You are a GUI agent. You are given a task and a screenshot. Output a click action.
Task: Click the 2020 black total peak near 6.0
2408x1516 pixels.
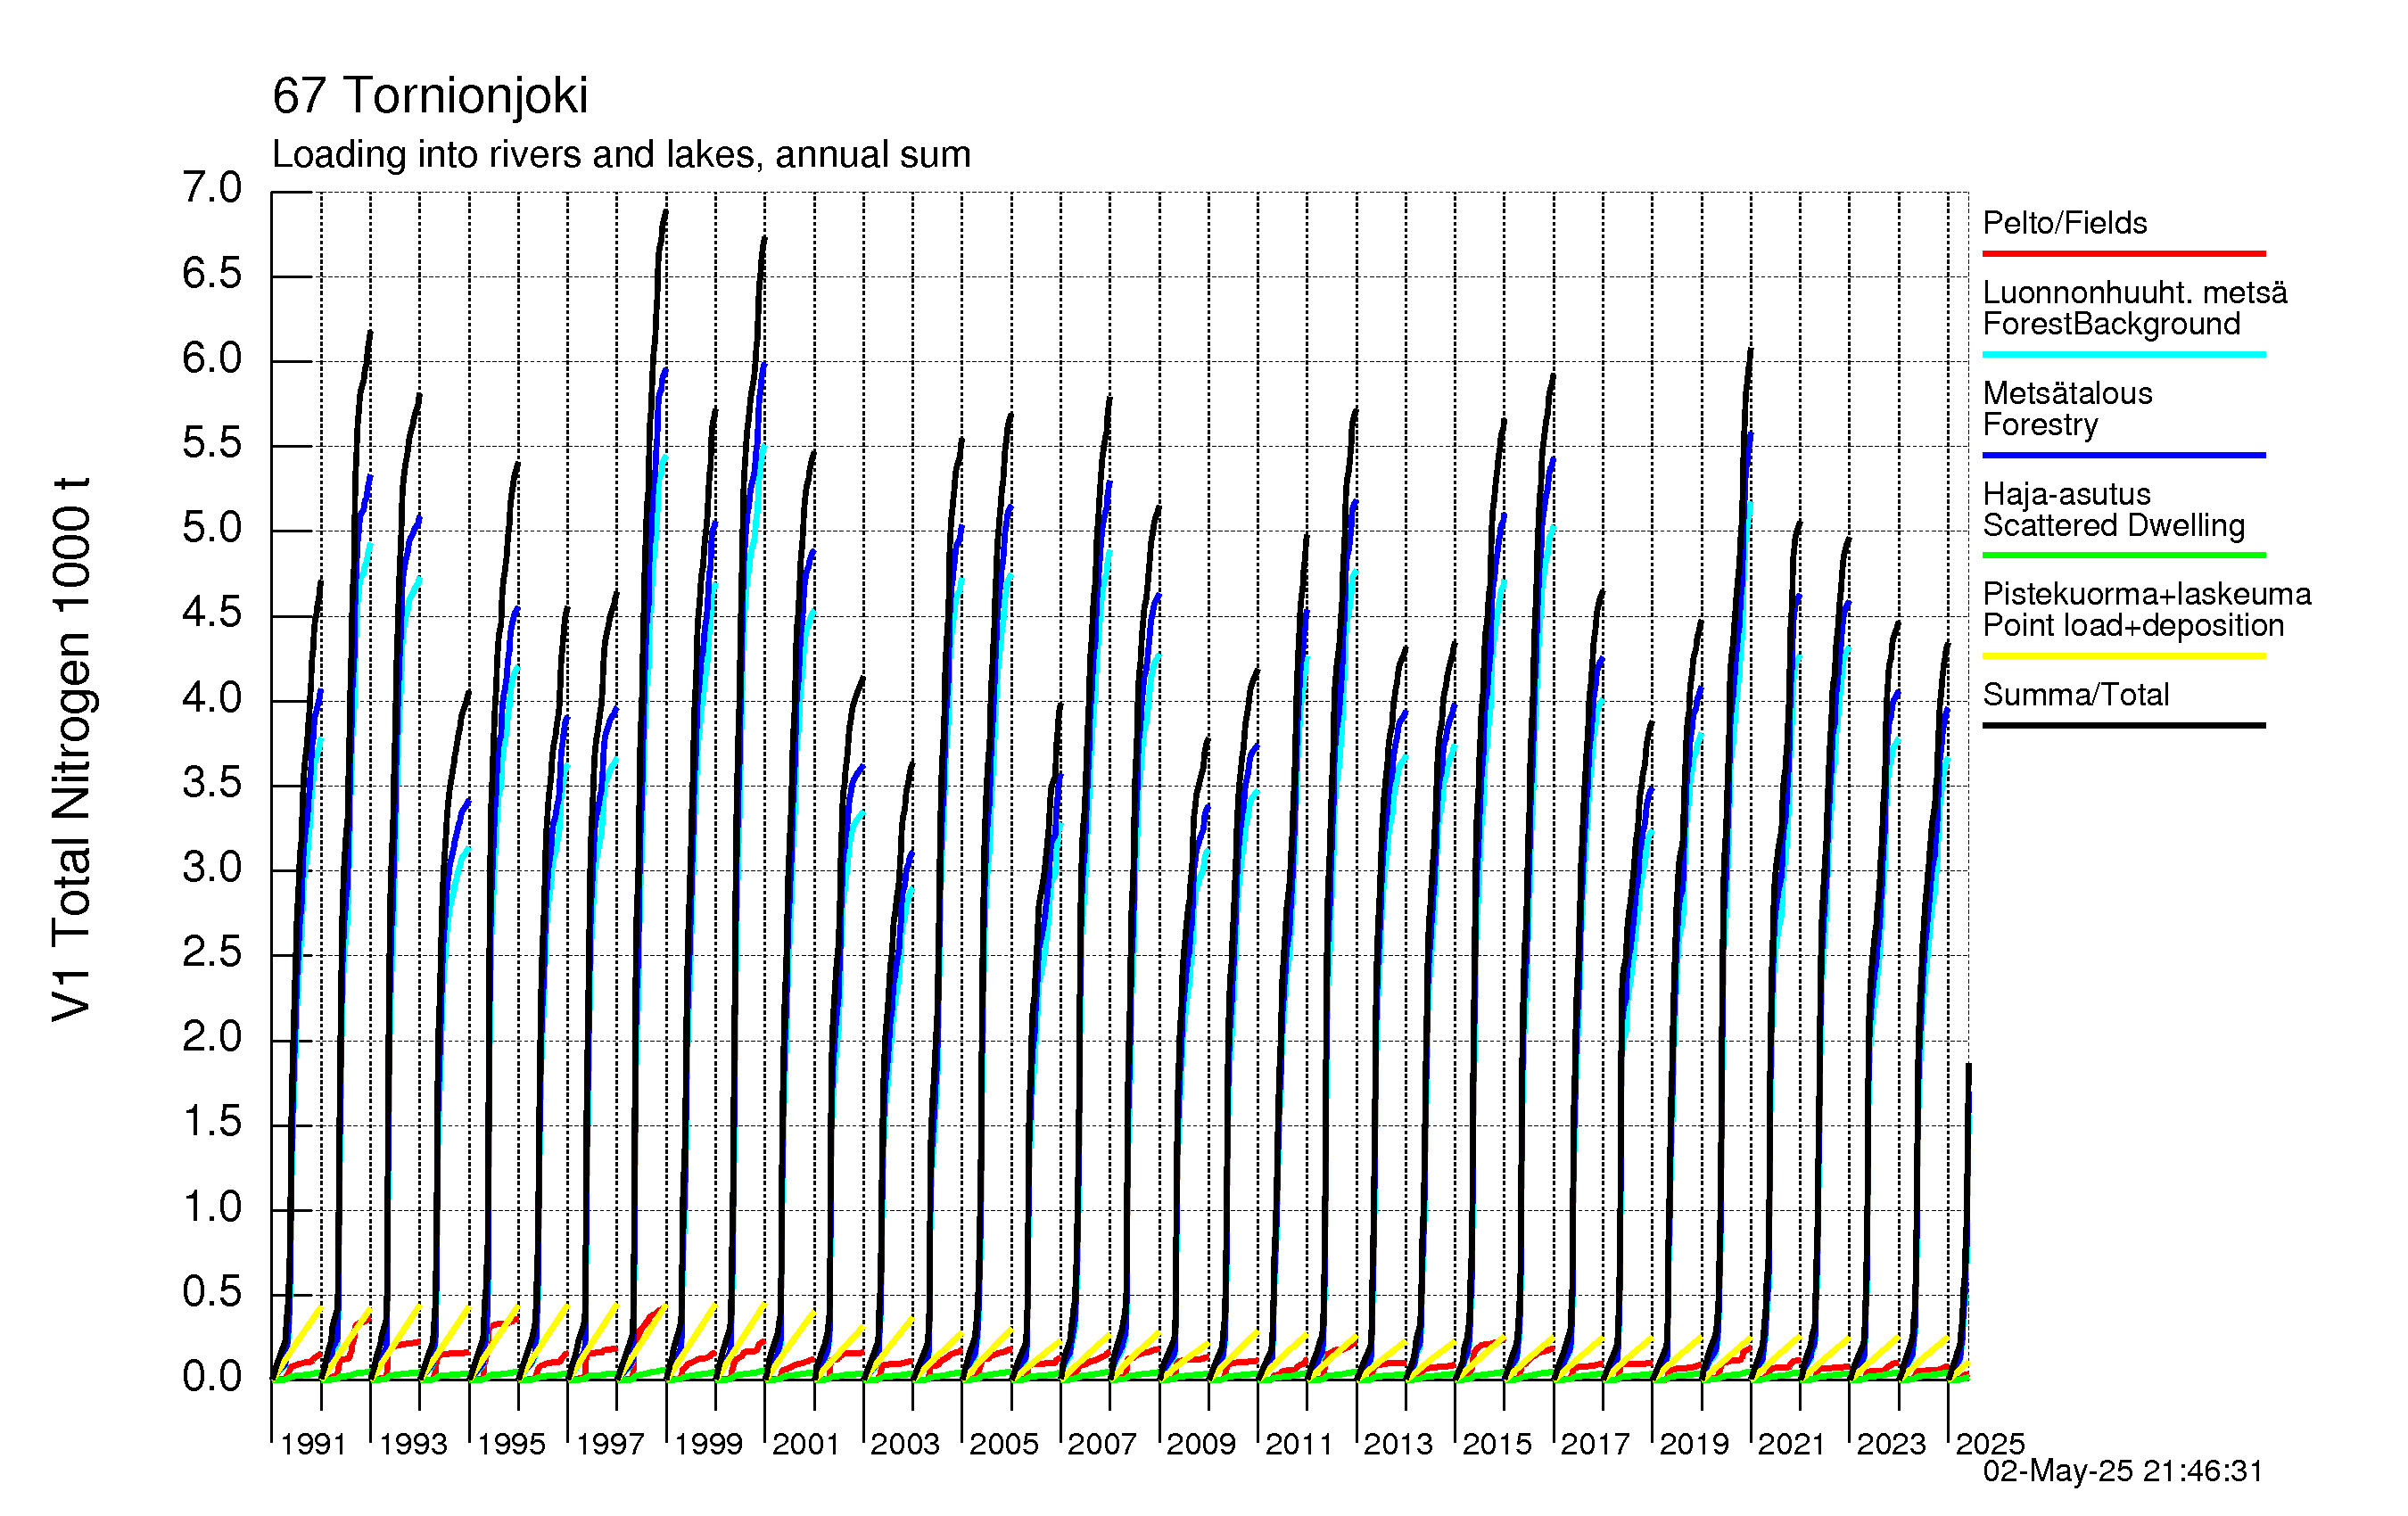click(1750, 352)
